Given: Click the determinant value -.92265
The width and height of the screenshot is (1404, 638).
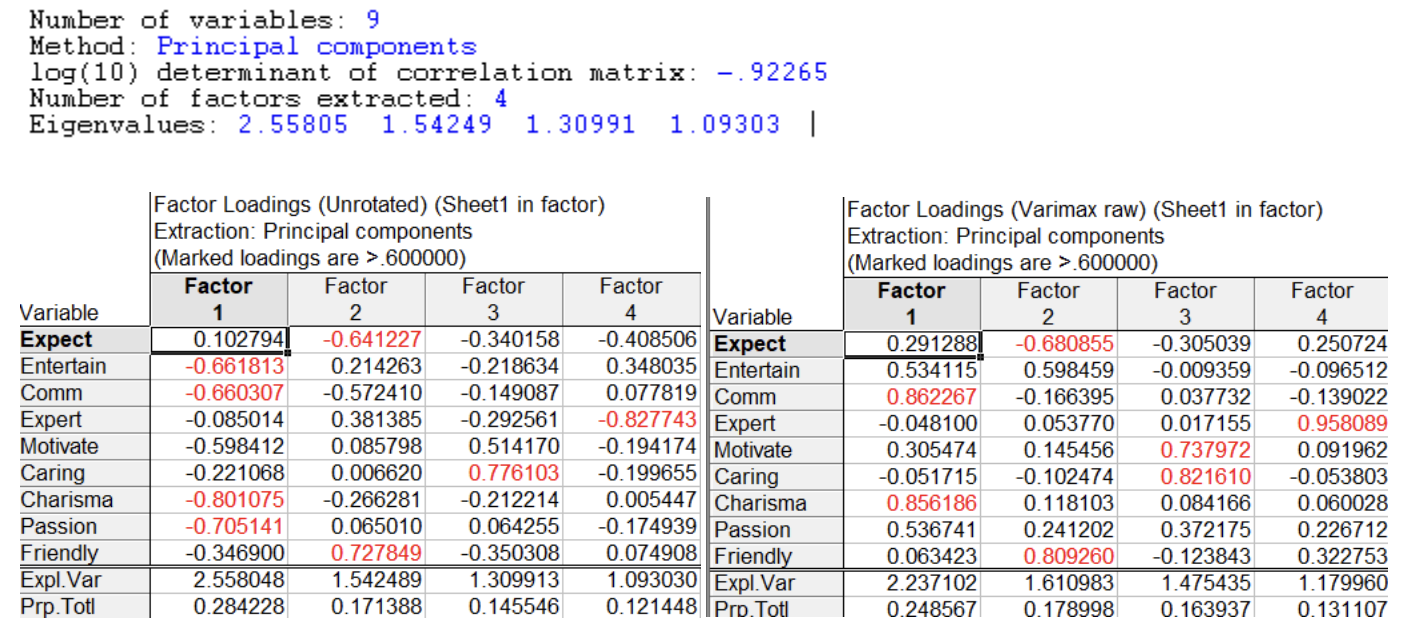Looking at the screenshot, I should [x=772, y=72].
